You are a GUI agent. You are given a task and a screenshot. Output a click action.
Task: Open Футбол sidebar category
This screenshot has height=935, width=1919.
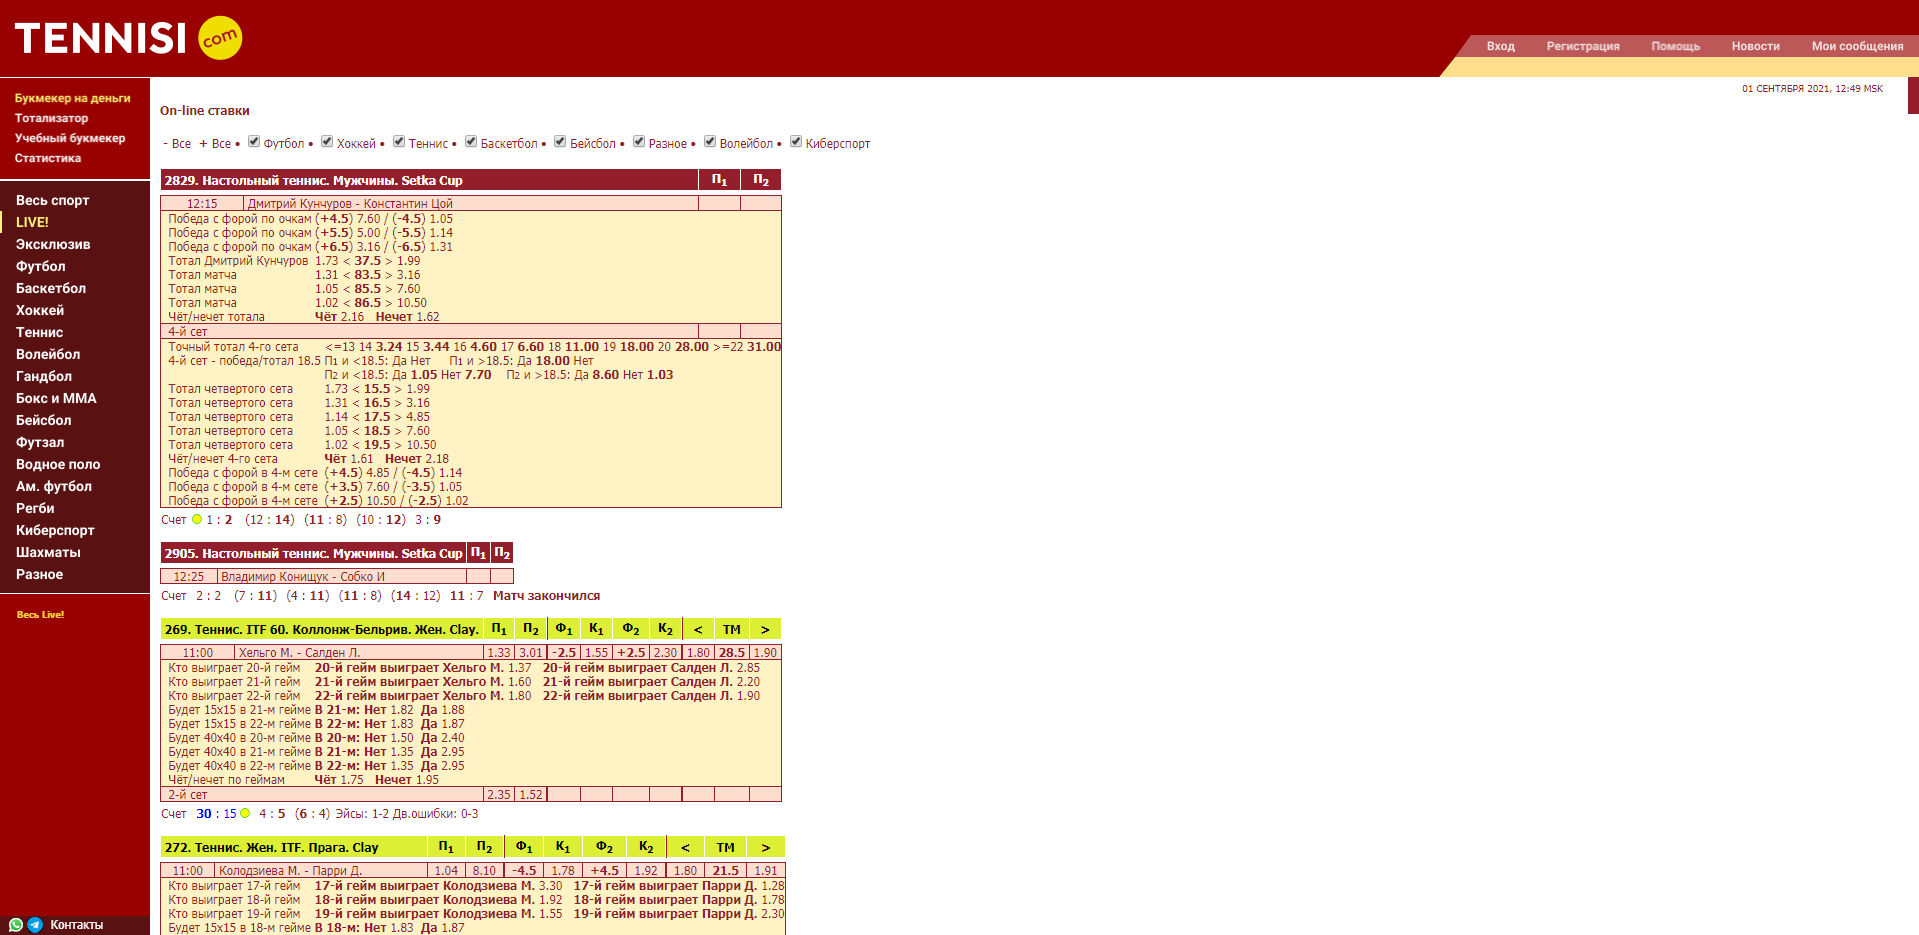click(40, 266)
